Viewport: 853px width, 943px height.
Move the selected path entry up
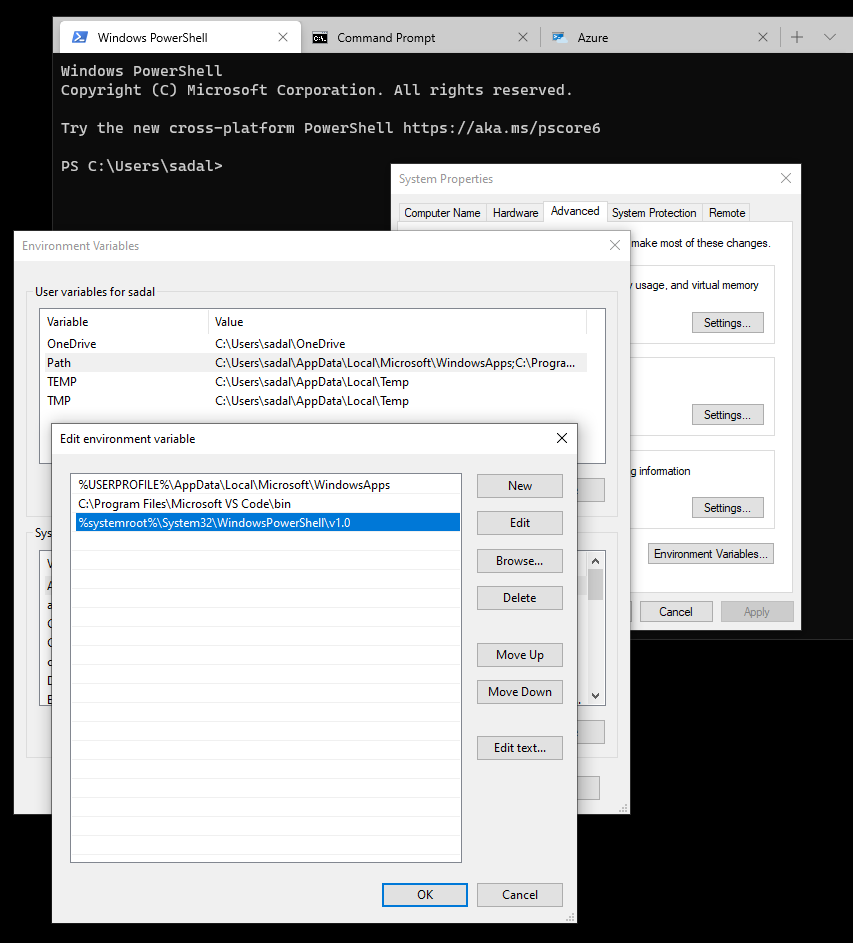[x=519, y=654]
